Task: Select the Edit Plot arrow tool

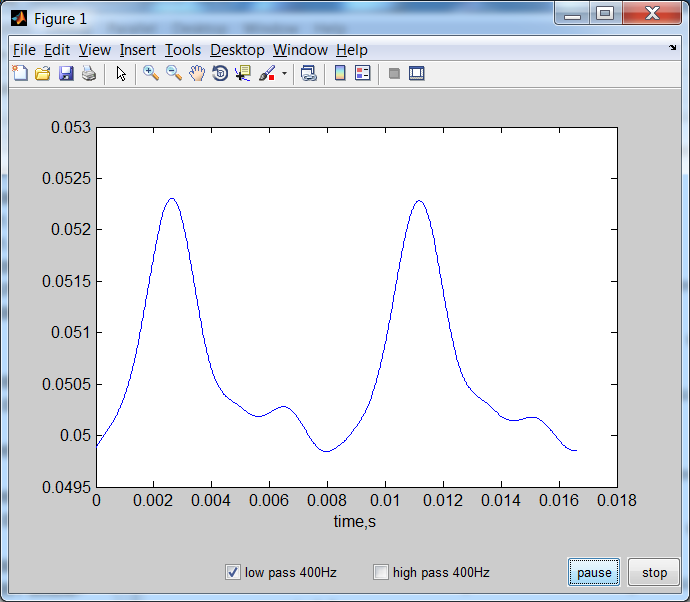Action: 121,73
